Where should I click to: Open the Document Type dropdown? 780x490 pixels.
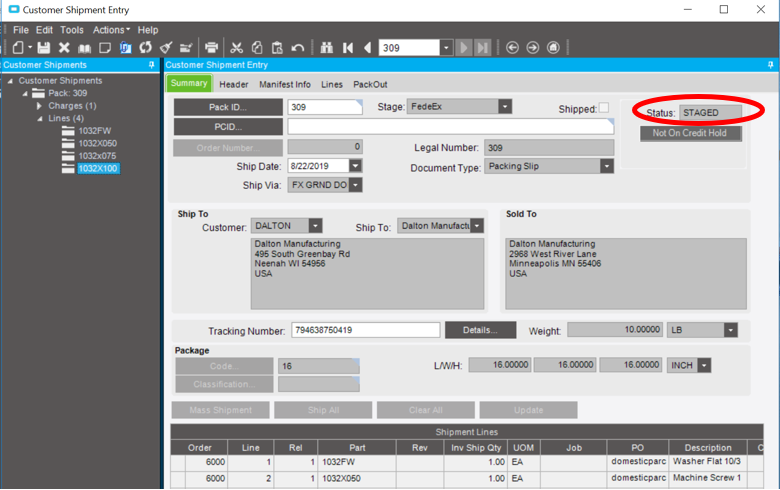606,166
